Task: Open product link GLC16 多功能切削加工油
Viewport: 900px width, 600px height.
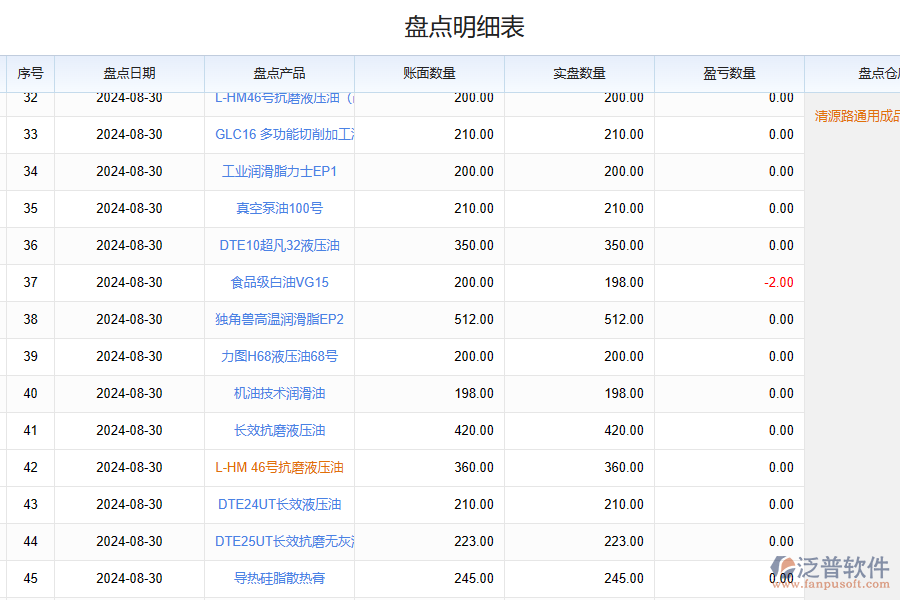Action: (285, 134)
